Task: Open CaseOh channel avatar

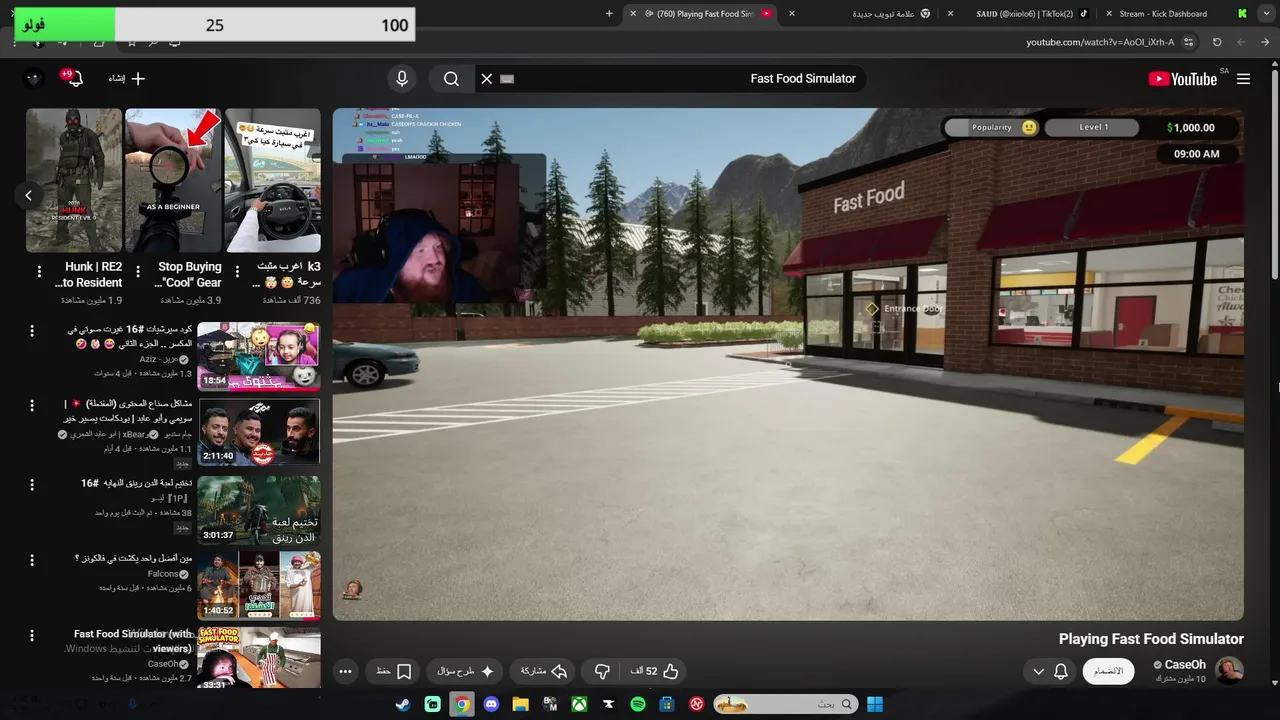Action: tap(1229, 671)
